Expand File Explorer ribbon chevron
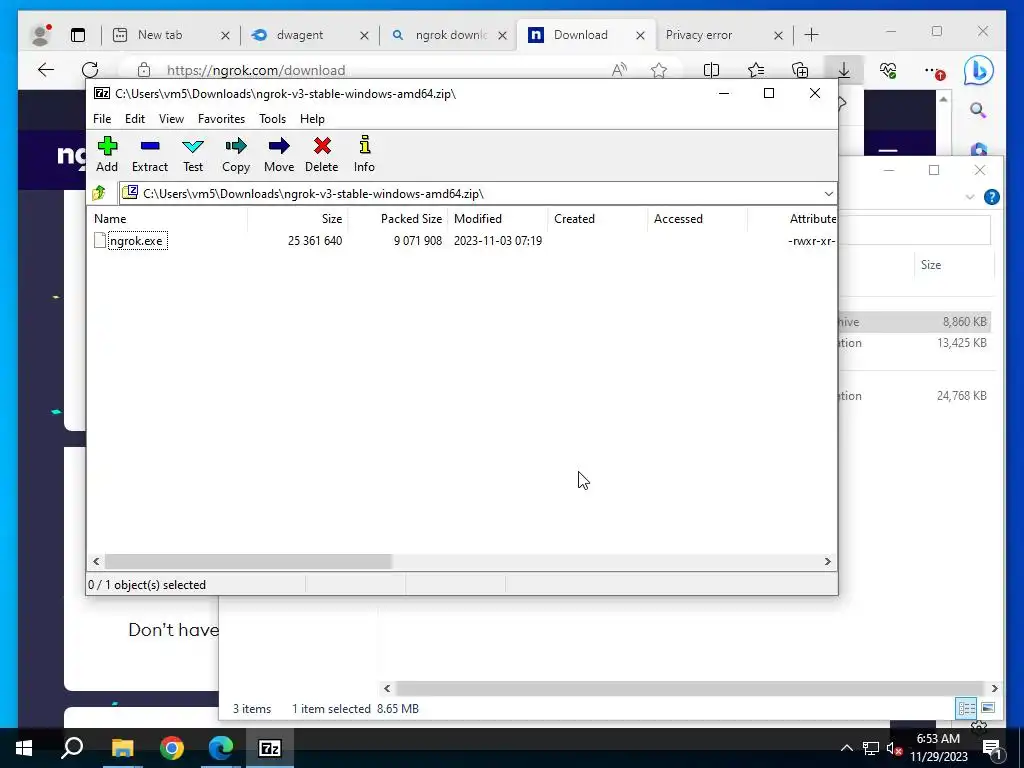This screenshot has height=768, width=1024. [x=970, y=197]
